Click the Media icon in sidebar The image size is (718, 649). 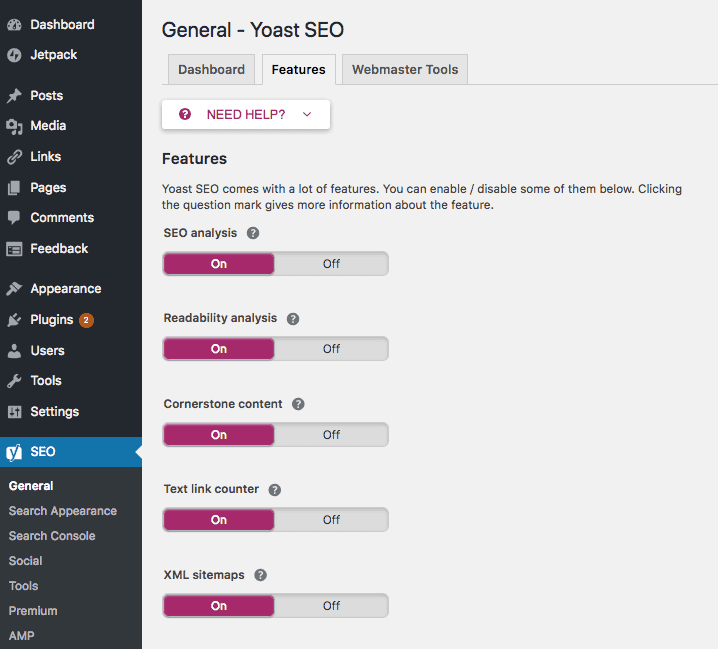[x=14, y=126]
